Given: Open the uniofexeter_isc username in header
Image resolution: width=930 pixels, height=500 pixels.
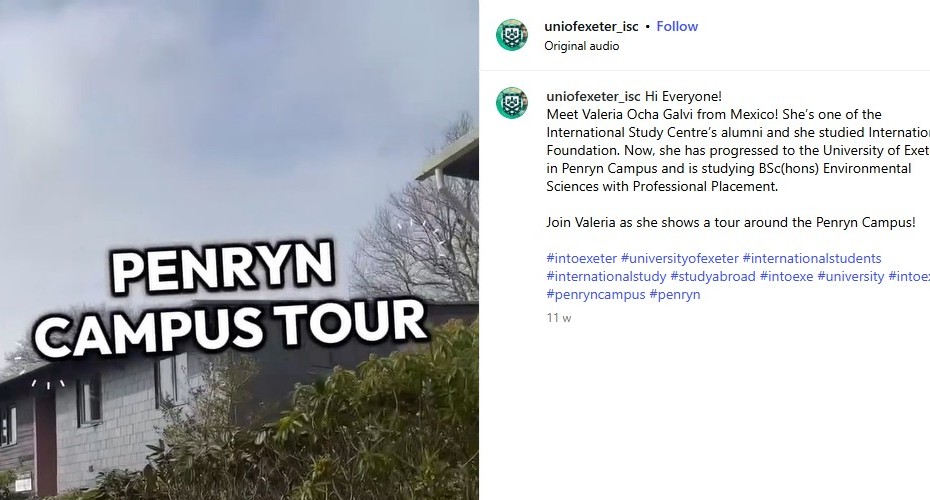Looking at the screenshot, I should pyautogui.click(x=591, y=27).
